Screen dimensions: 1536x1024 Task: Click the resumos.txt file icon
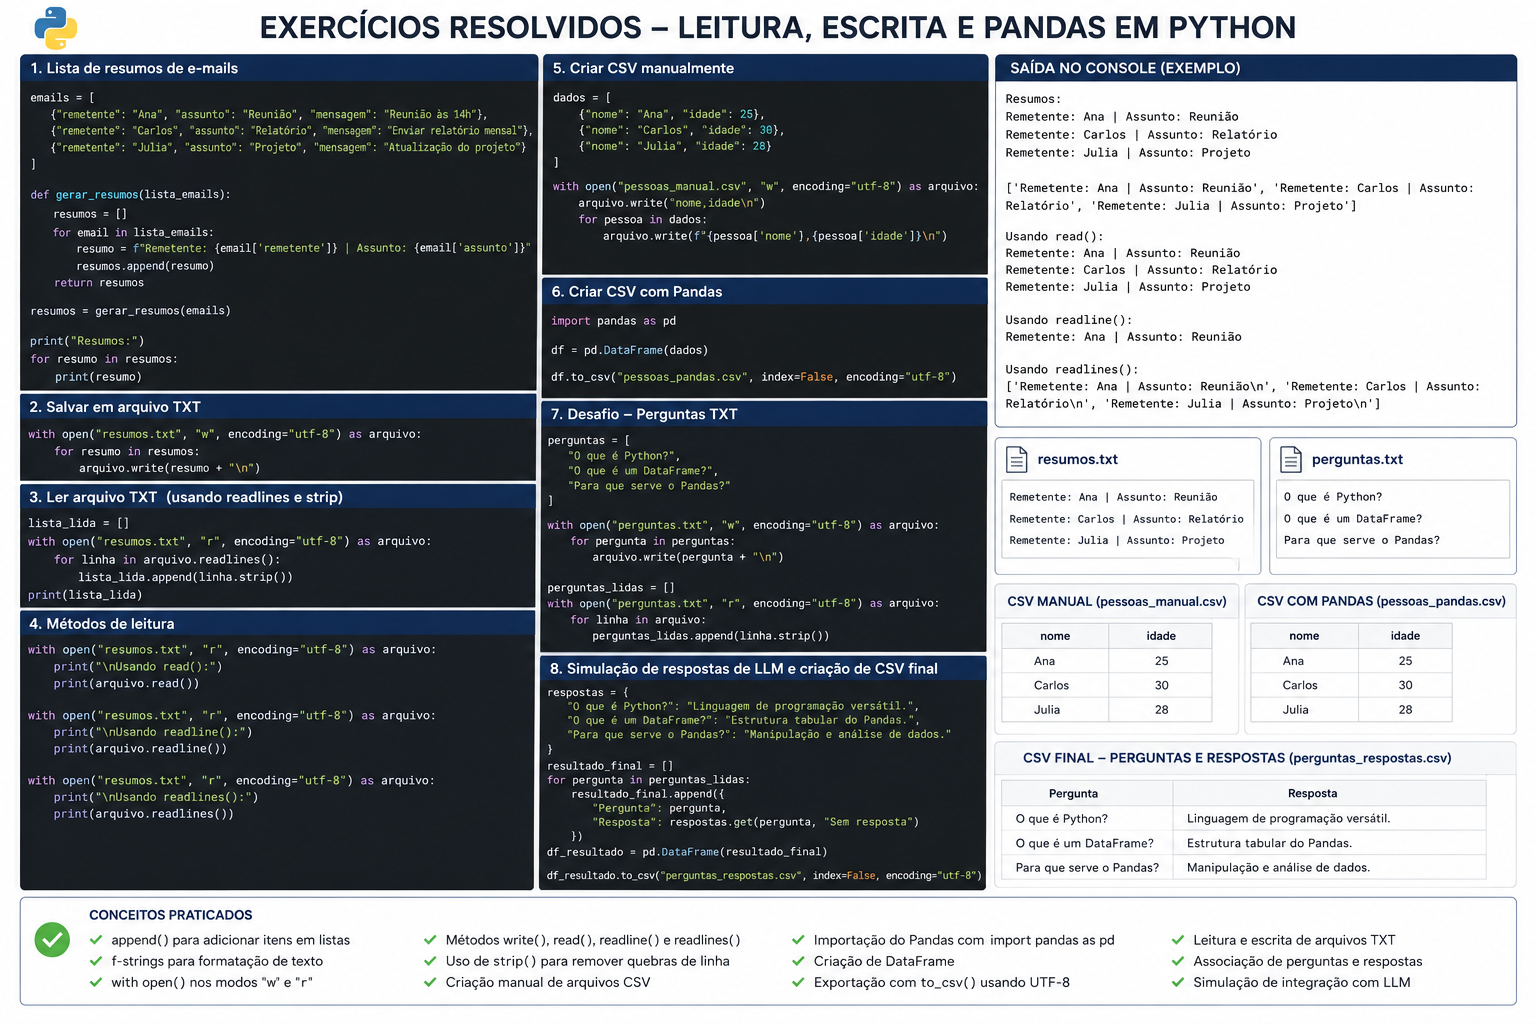click(1017, 459)
